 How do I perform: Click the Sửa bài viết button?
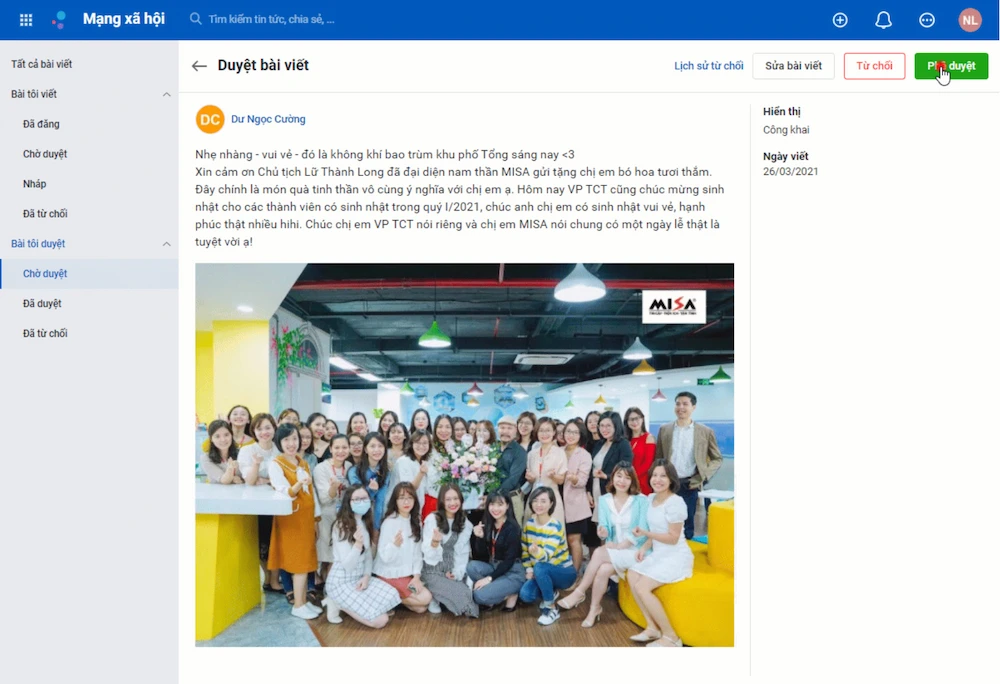(793, 66)
